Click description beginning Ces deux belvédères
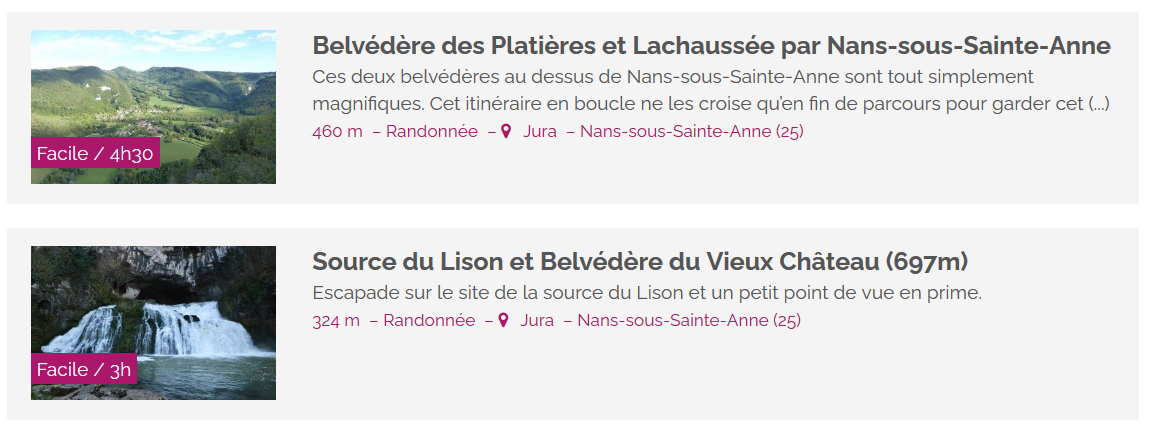The height and width of the screenshot is (434, 1154). tap(711, 90)
